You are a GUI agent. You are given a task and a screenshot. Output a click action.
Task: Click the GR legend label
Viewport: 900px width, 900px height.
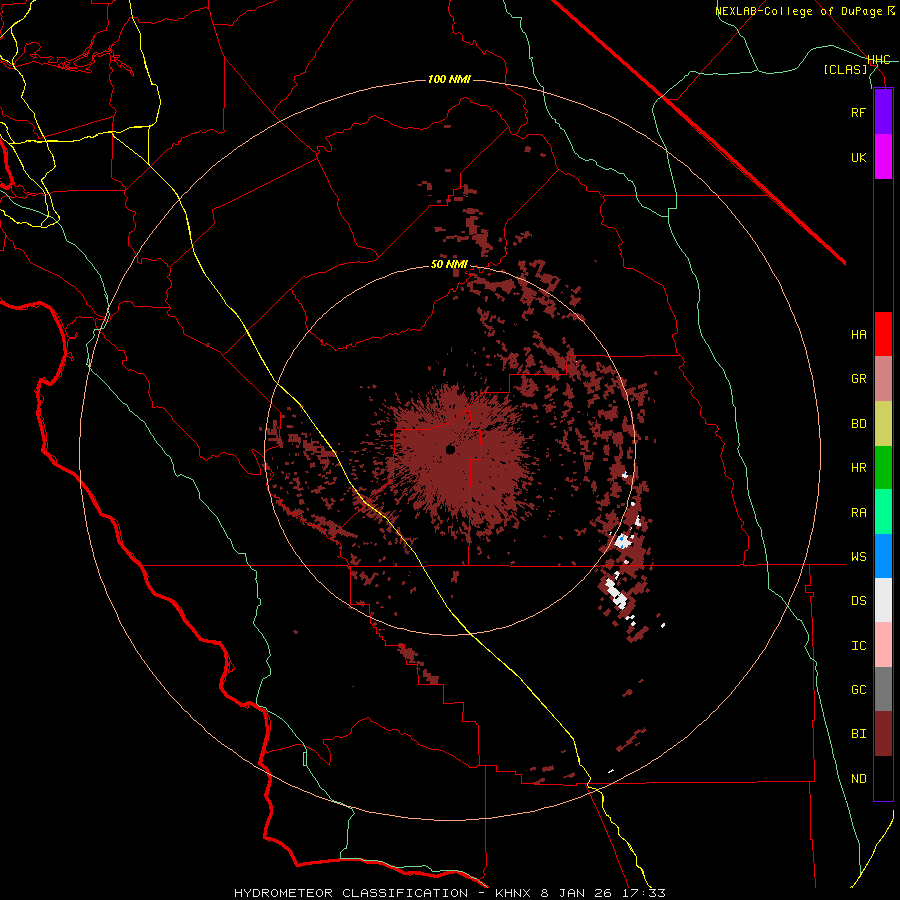pyautogui.click(x=858, y=379)
